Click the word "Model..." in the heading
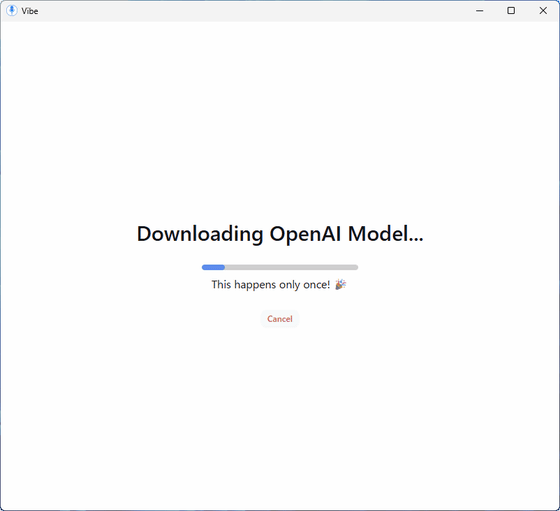The width and height of the screenshot is (560, 511). pos(386,234)
